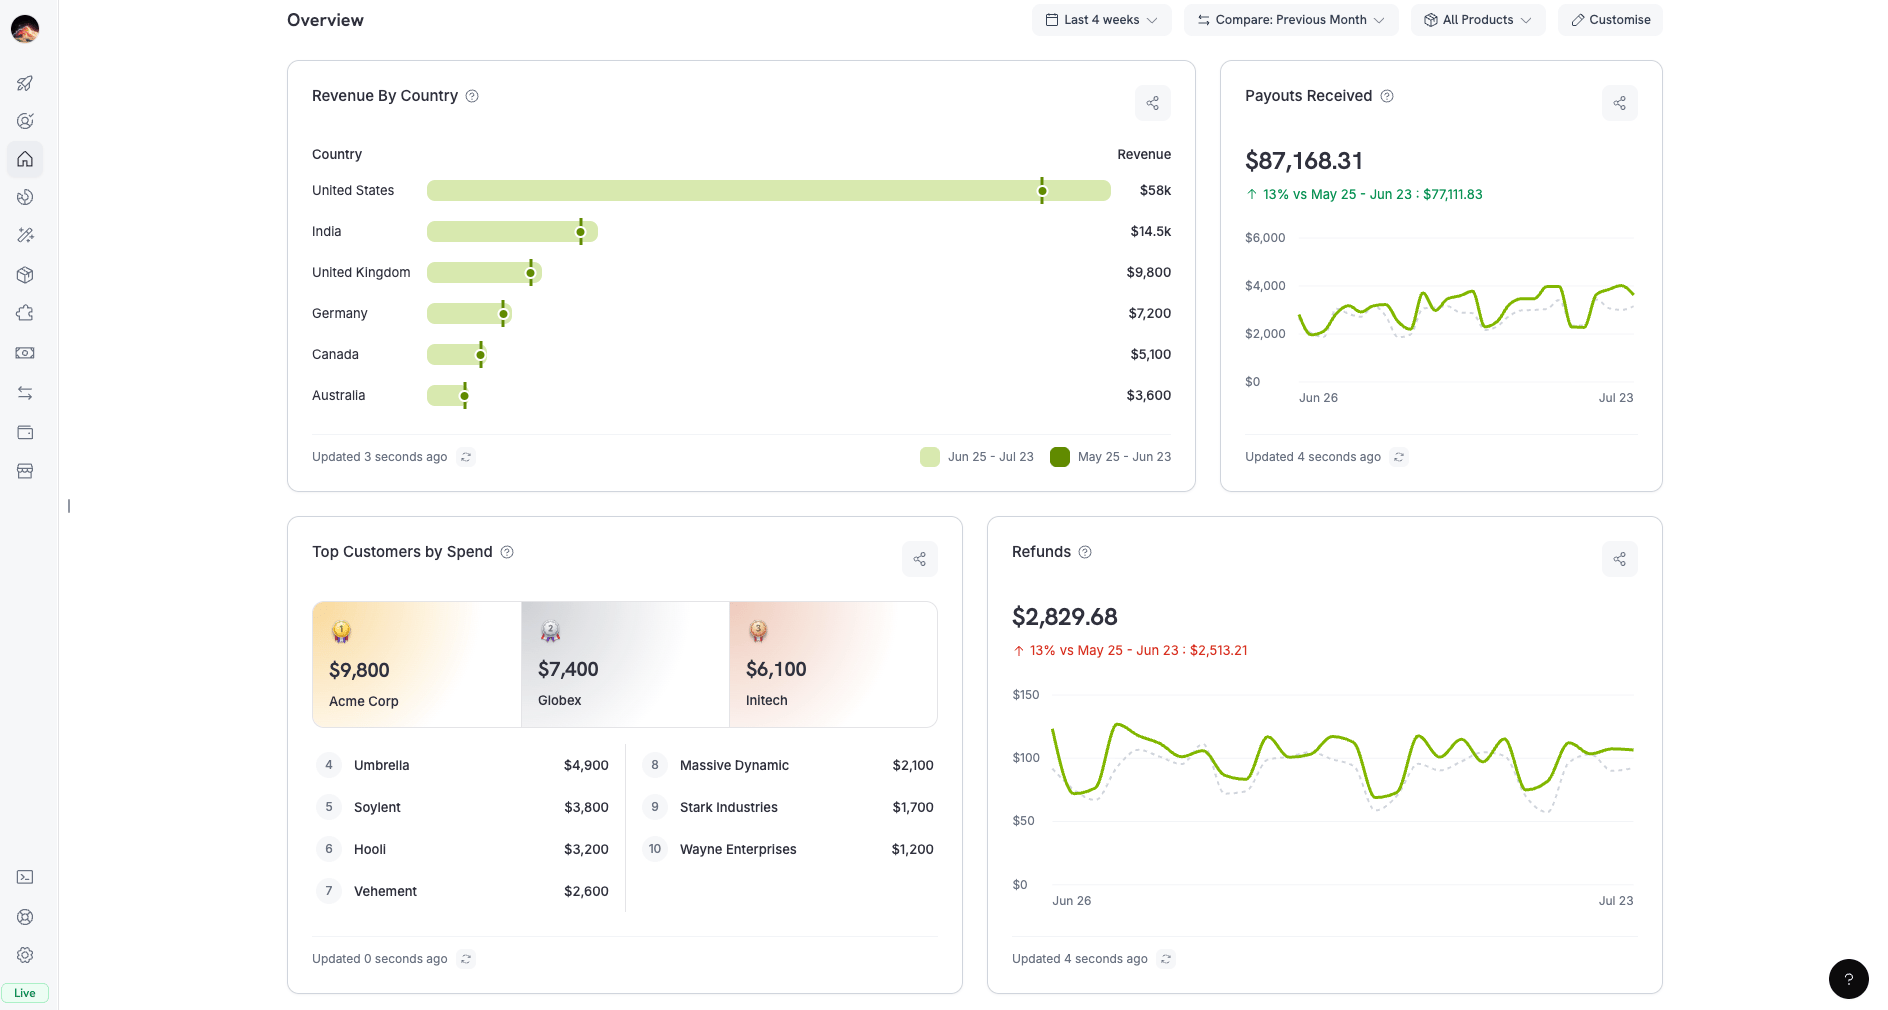The image size is (1888, 1010).
Task: Open the Last 4 weeks date range dropdown
Action: point(1101,20)
